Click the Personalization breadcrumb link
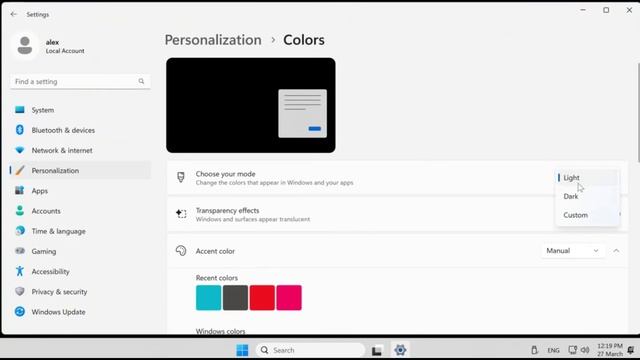The height and width of the screenshot is (360, 640). [x=213, y=40]
